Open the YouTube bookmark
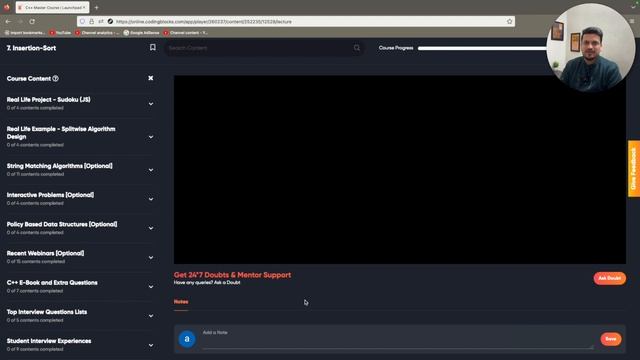The image size is (640, 360). [60, 33]
